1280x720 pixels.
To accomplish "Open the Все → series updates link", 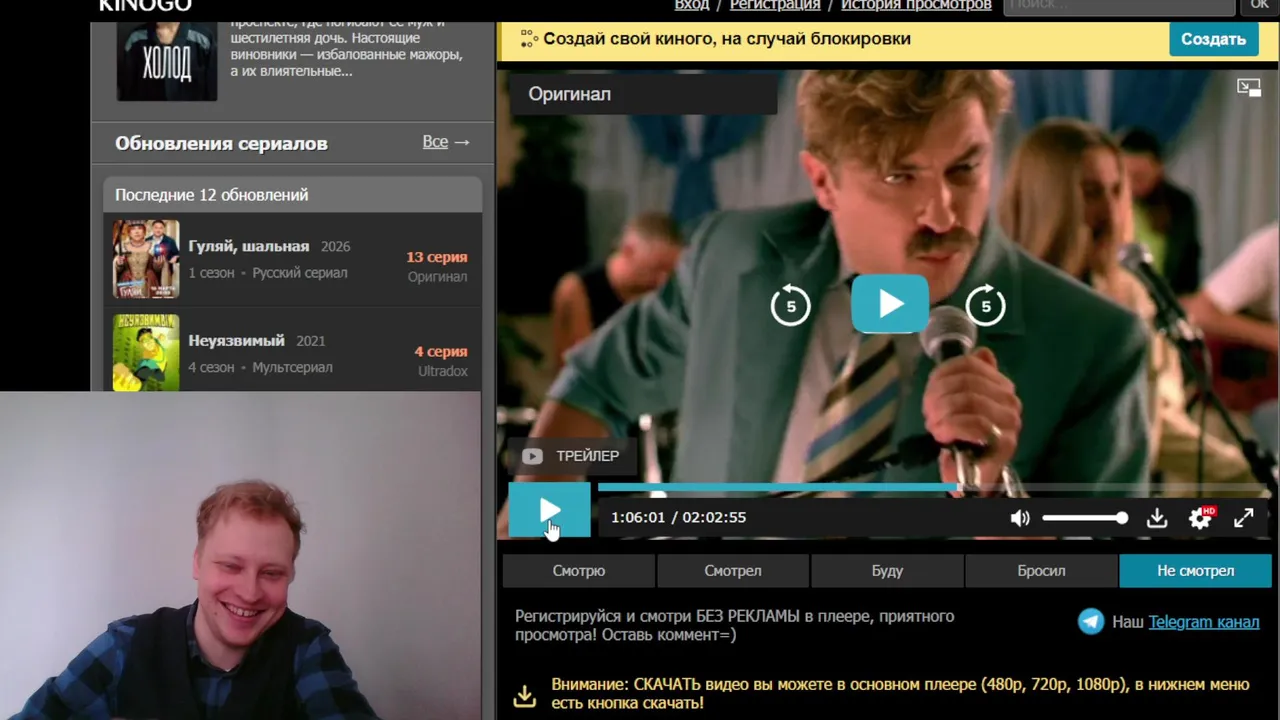I will [x=446, y=142].
